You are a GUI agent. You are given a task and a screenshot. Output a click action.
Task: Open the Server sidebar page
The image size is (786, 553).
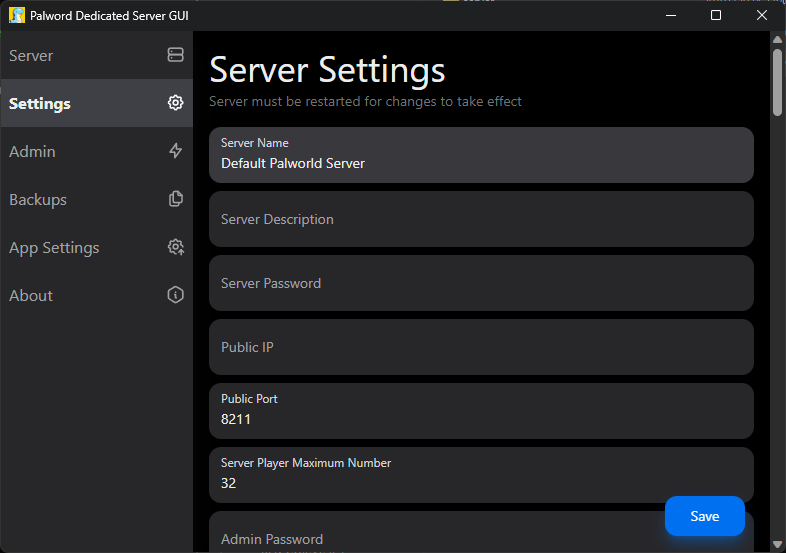[x=32, y=56]
